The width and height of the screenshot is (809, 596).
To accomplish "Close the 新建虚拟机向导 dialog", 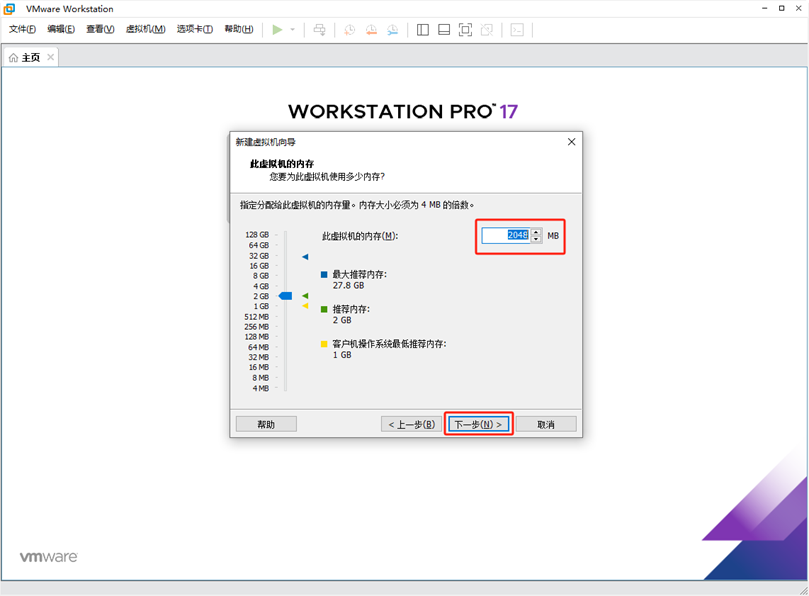I will coord(571,141).
